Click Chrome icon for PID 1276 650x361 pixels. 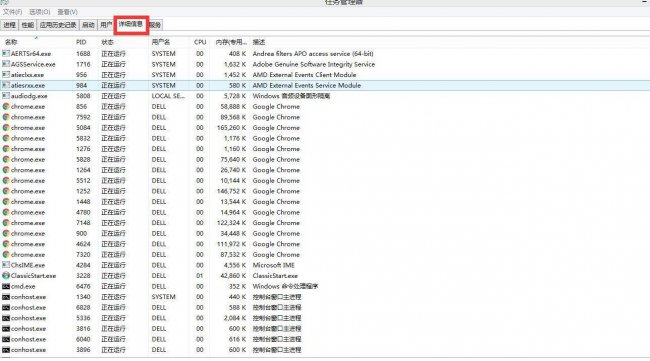click(x=6, y=149)
